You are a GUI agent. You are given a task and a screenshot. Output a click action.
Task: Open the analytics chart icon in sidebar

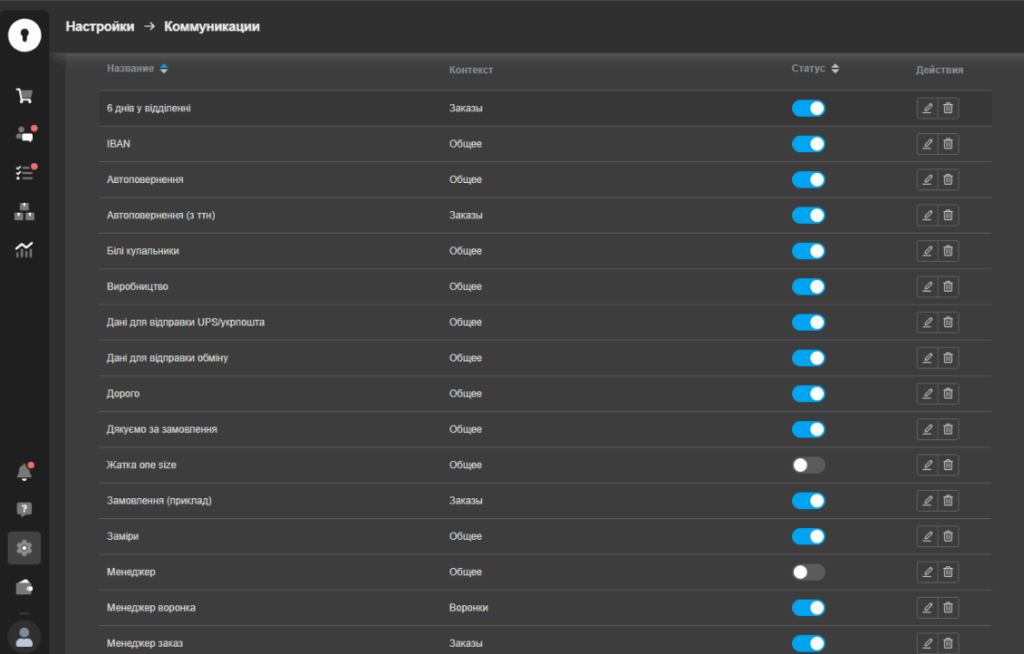[x=24, y=250]
